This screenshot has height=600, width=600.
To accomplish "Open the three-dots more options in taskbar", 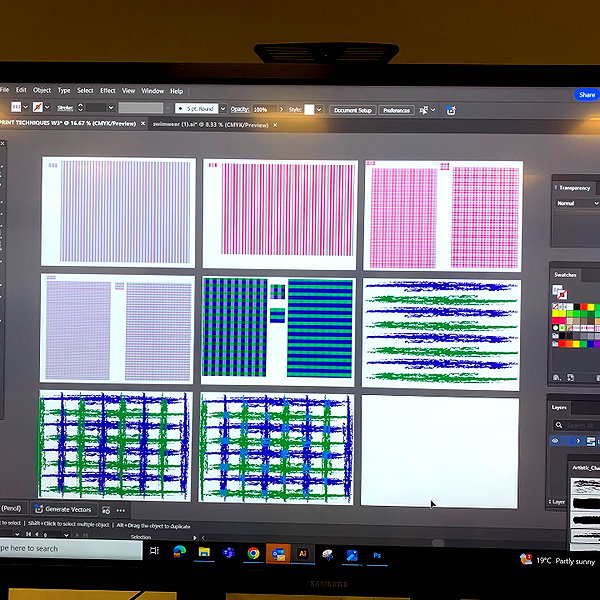I will [x=121, y=510].
